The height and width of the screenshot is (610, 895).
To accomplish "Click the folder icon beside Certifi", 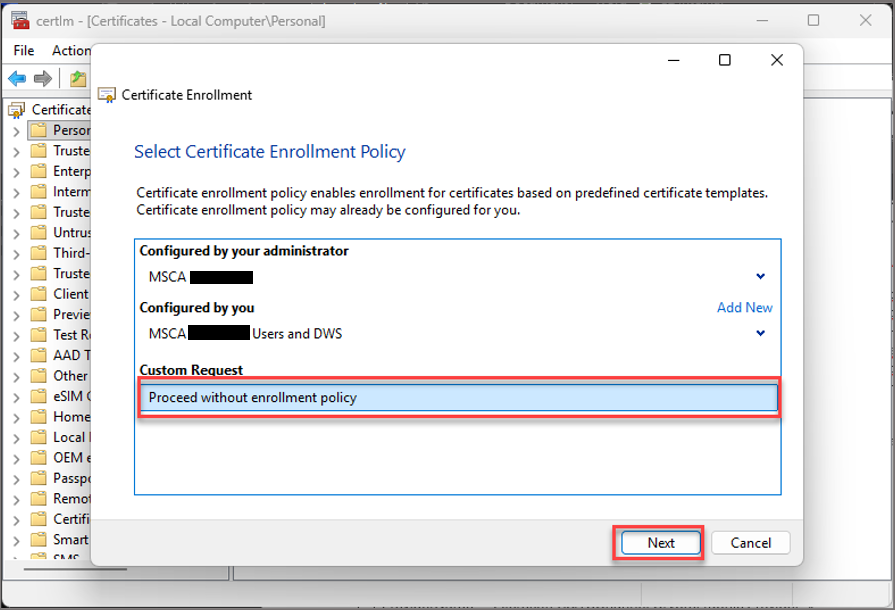I will coord(38,519).
